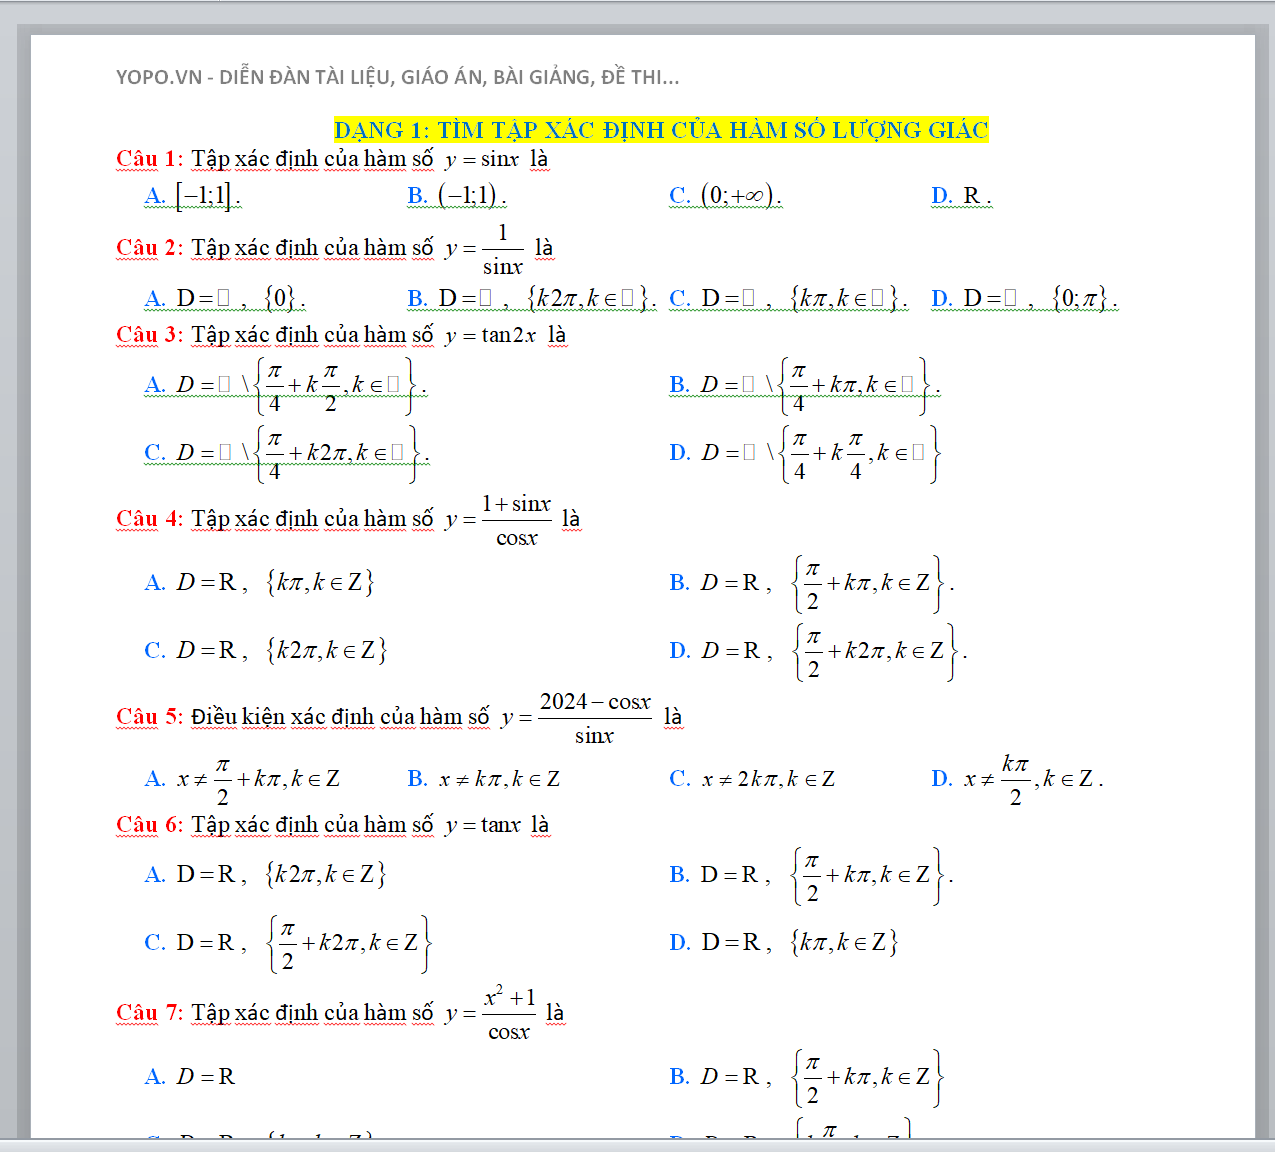Screen dimensions: 1275x1152
Task: Click the yellow highlighted DẠNG 1 heading
Action: click(660, 130)
